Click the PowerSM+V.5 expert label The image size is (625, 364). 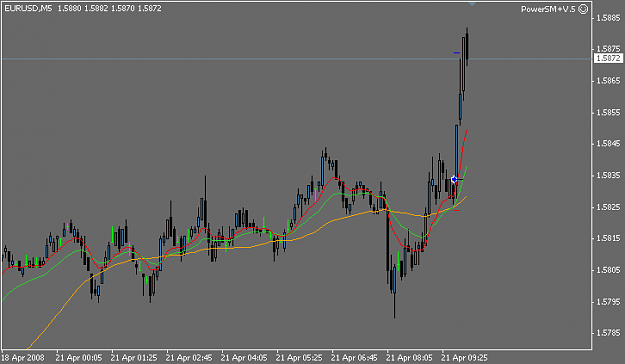coord(548,9)
